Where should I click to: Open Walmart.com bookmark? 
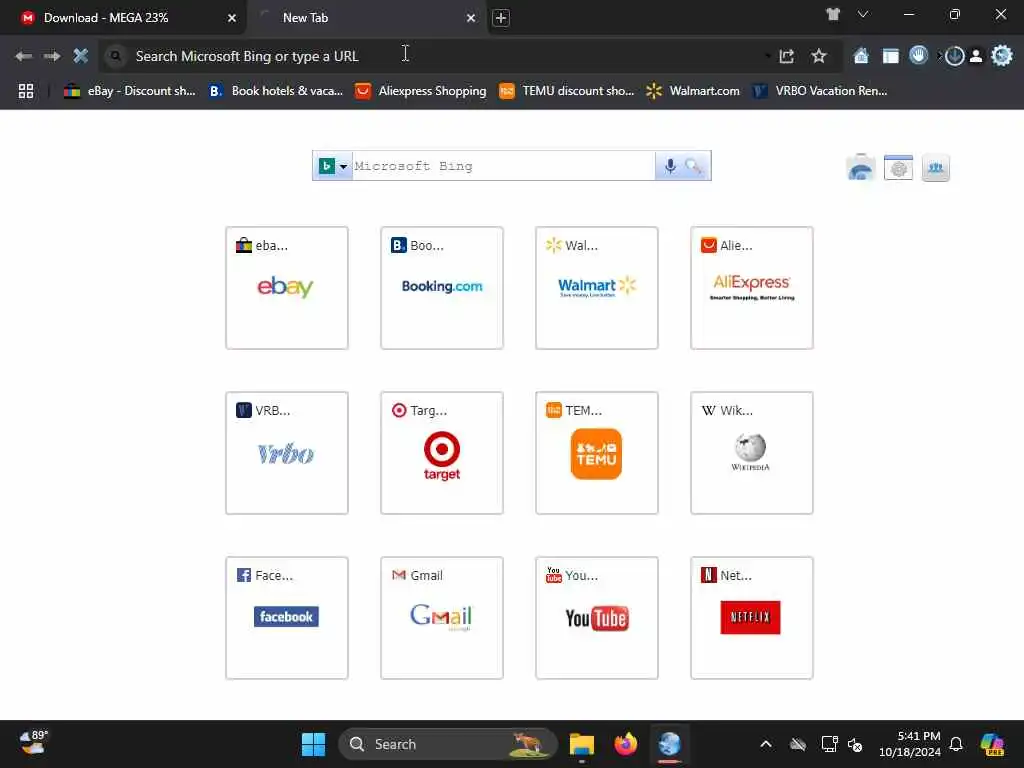[x=693, y=91]
